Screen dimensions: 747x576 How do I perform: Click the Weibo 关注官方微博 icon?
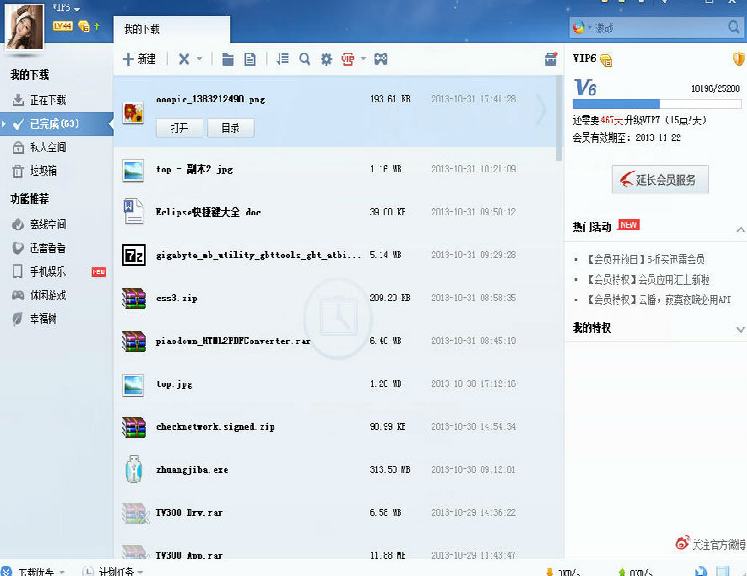pos(682,543)
